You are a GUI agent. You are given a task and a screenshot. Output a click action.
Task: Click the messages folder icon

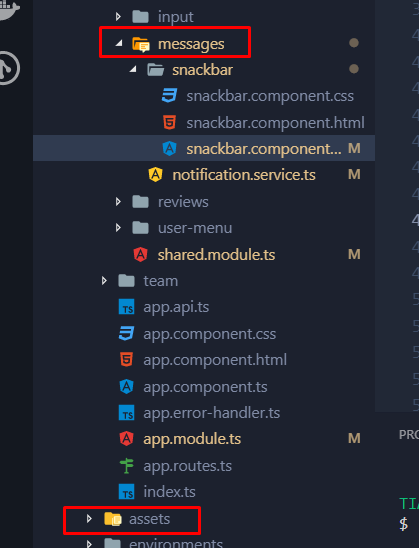pos(141,44)
